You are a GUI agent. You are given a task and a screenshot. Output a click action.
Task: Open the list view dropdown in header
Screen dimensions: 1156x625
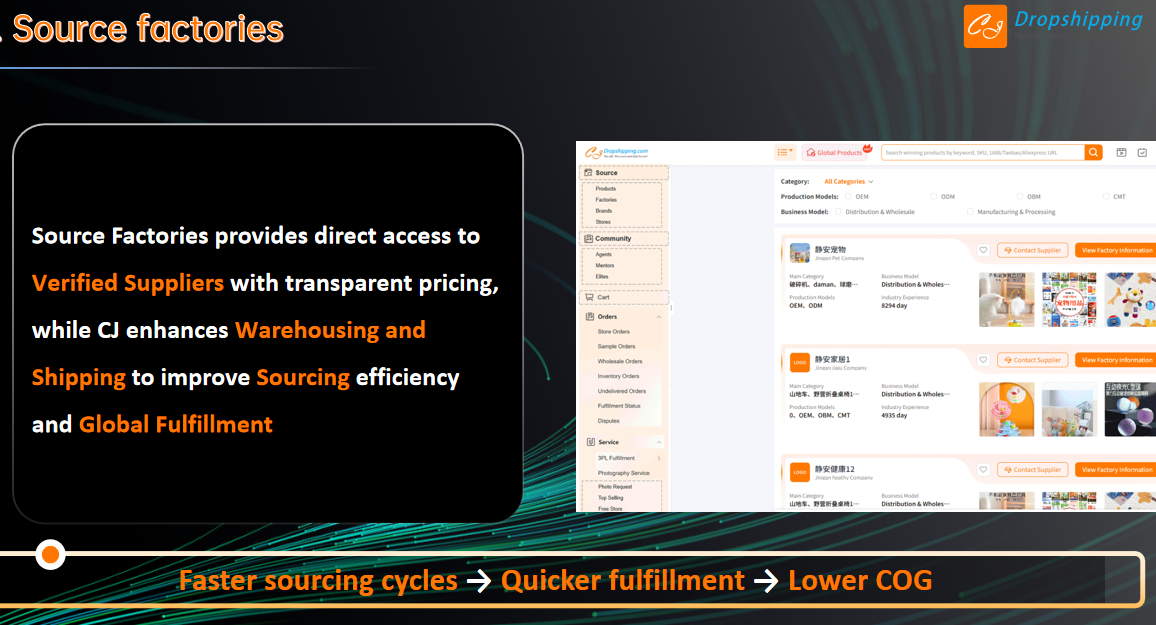785,152
